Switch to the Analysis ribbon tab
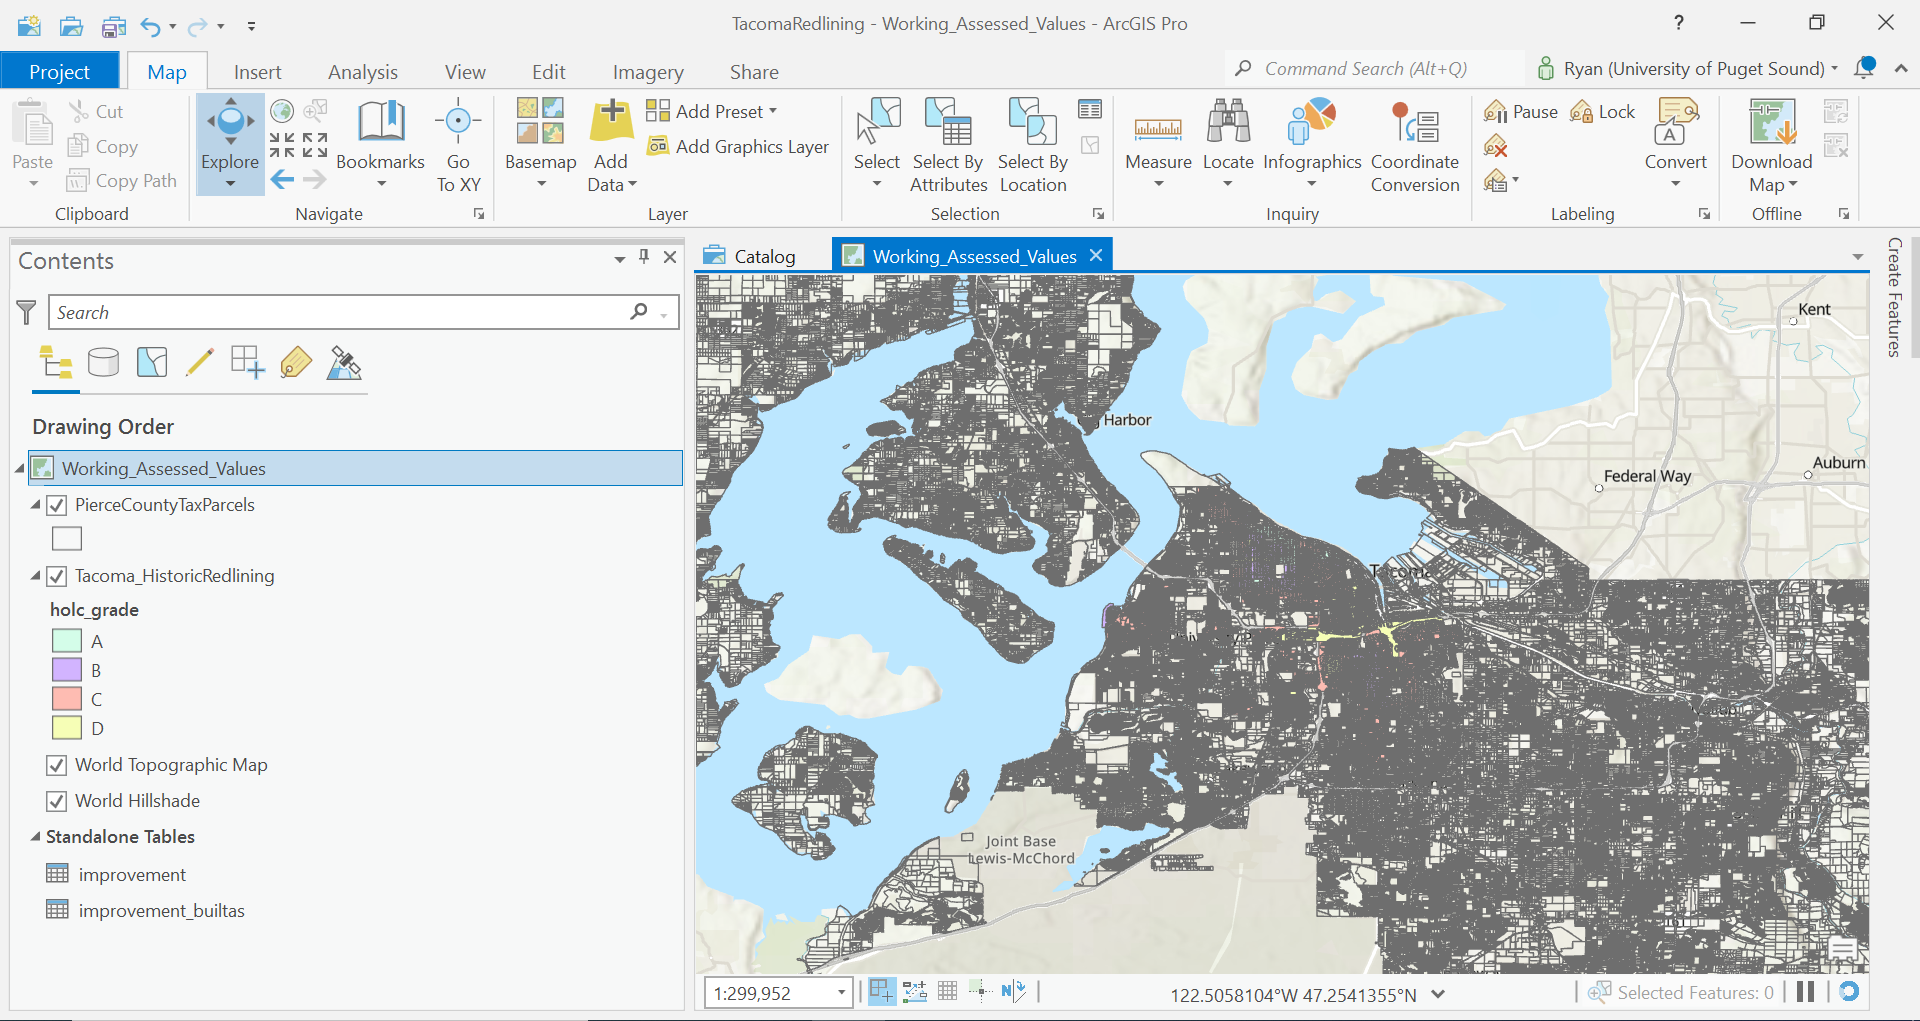1920x1021 pixels. [x=363, y=71]
